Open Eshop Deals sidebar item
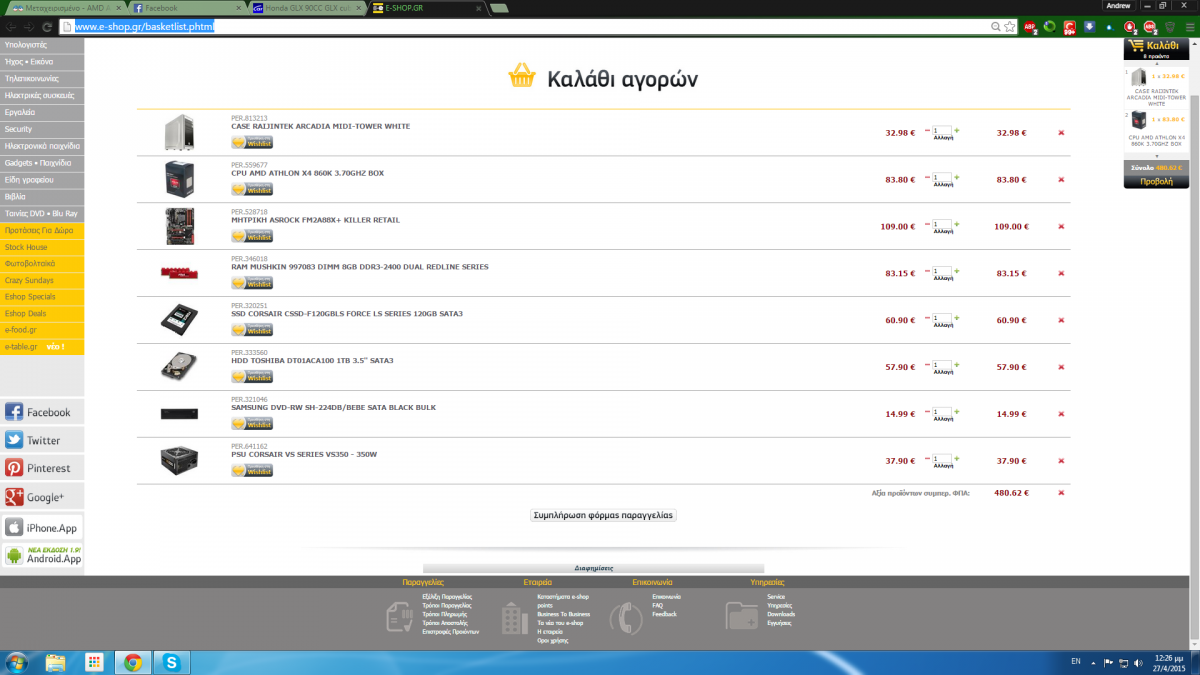The height and width of the screenshot is (675, 1200). pyautogui.click(x=42, y=313)
